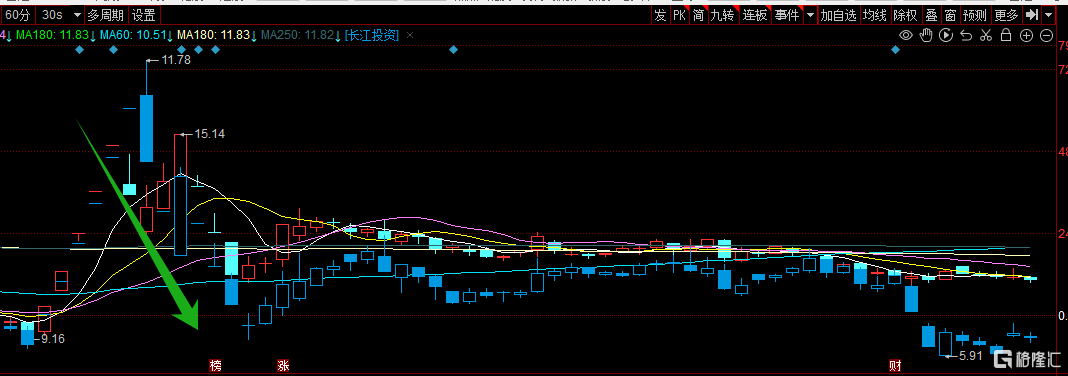
Task: Toggle the eye visibility icon
Action: click(906, 35)
